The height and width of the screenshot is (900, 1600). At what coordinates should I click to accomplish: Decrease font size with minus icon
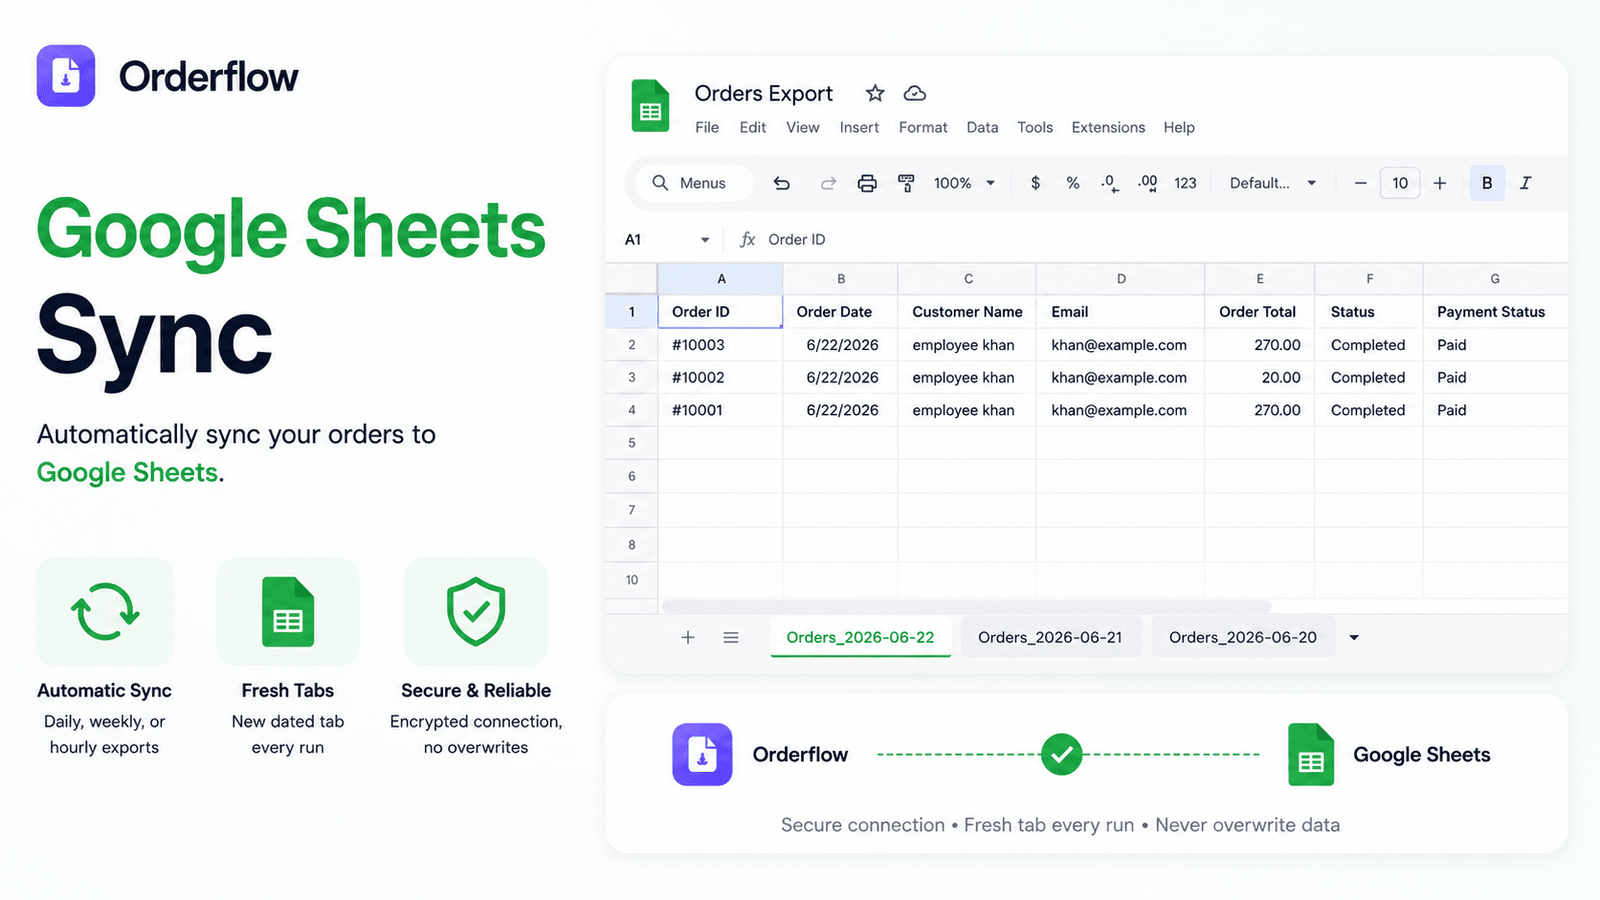[1360, 183]
